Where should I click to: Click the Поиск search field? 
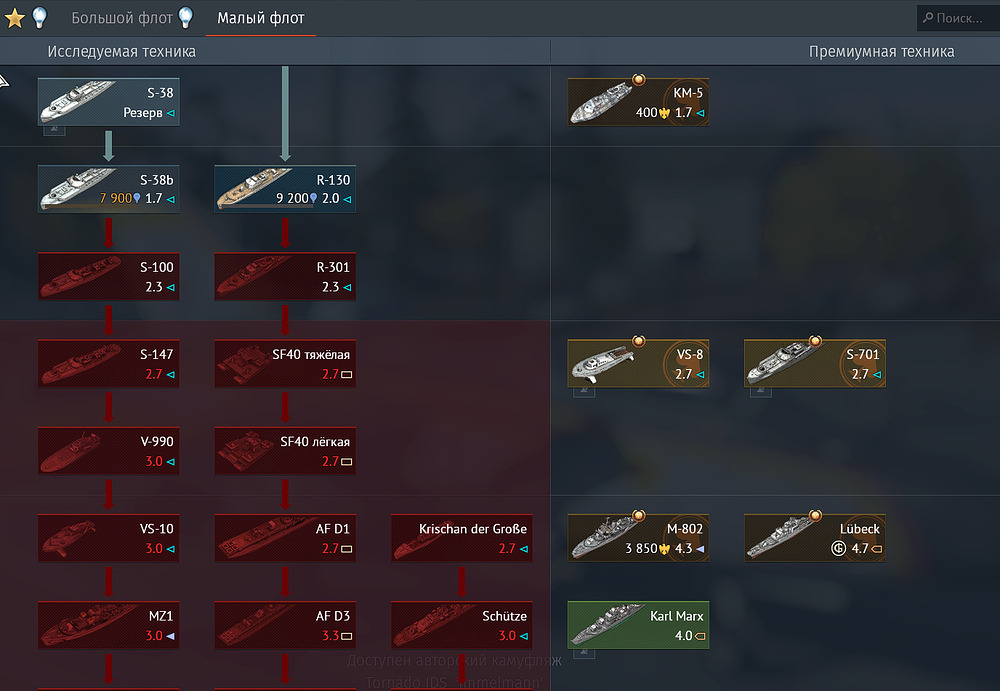tap(958, 18)
